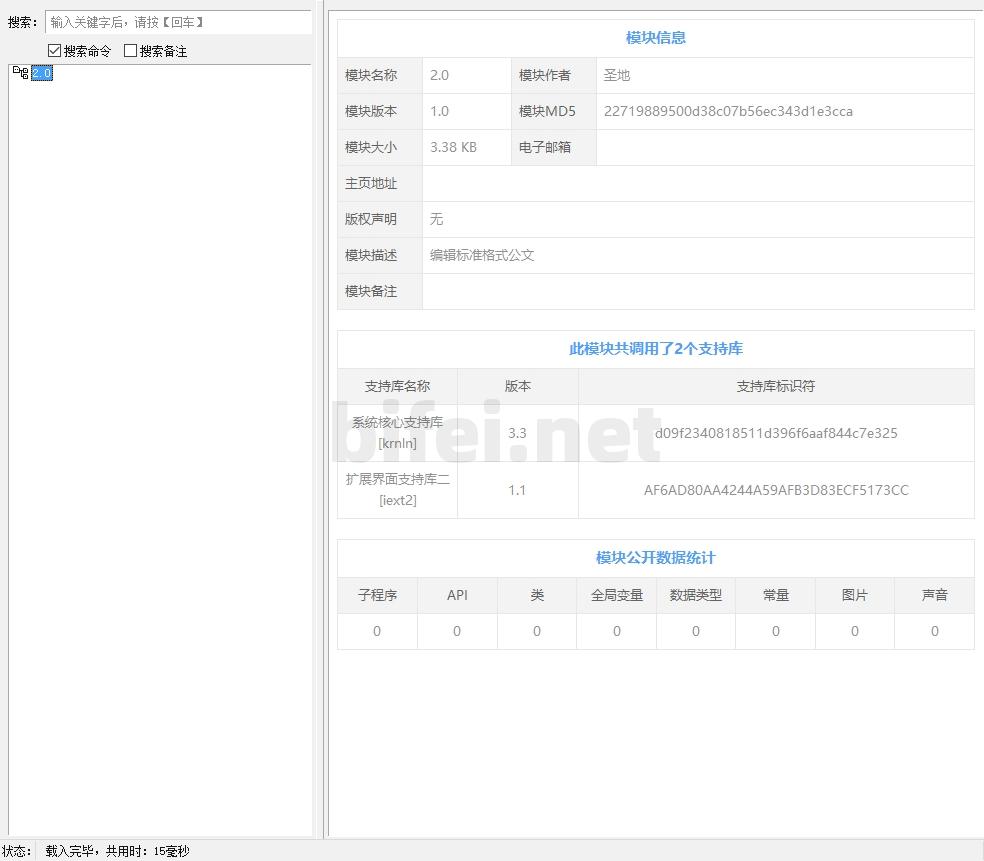
Task: Select the 2.0 module tree node
Action: tap(41, 73)
